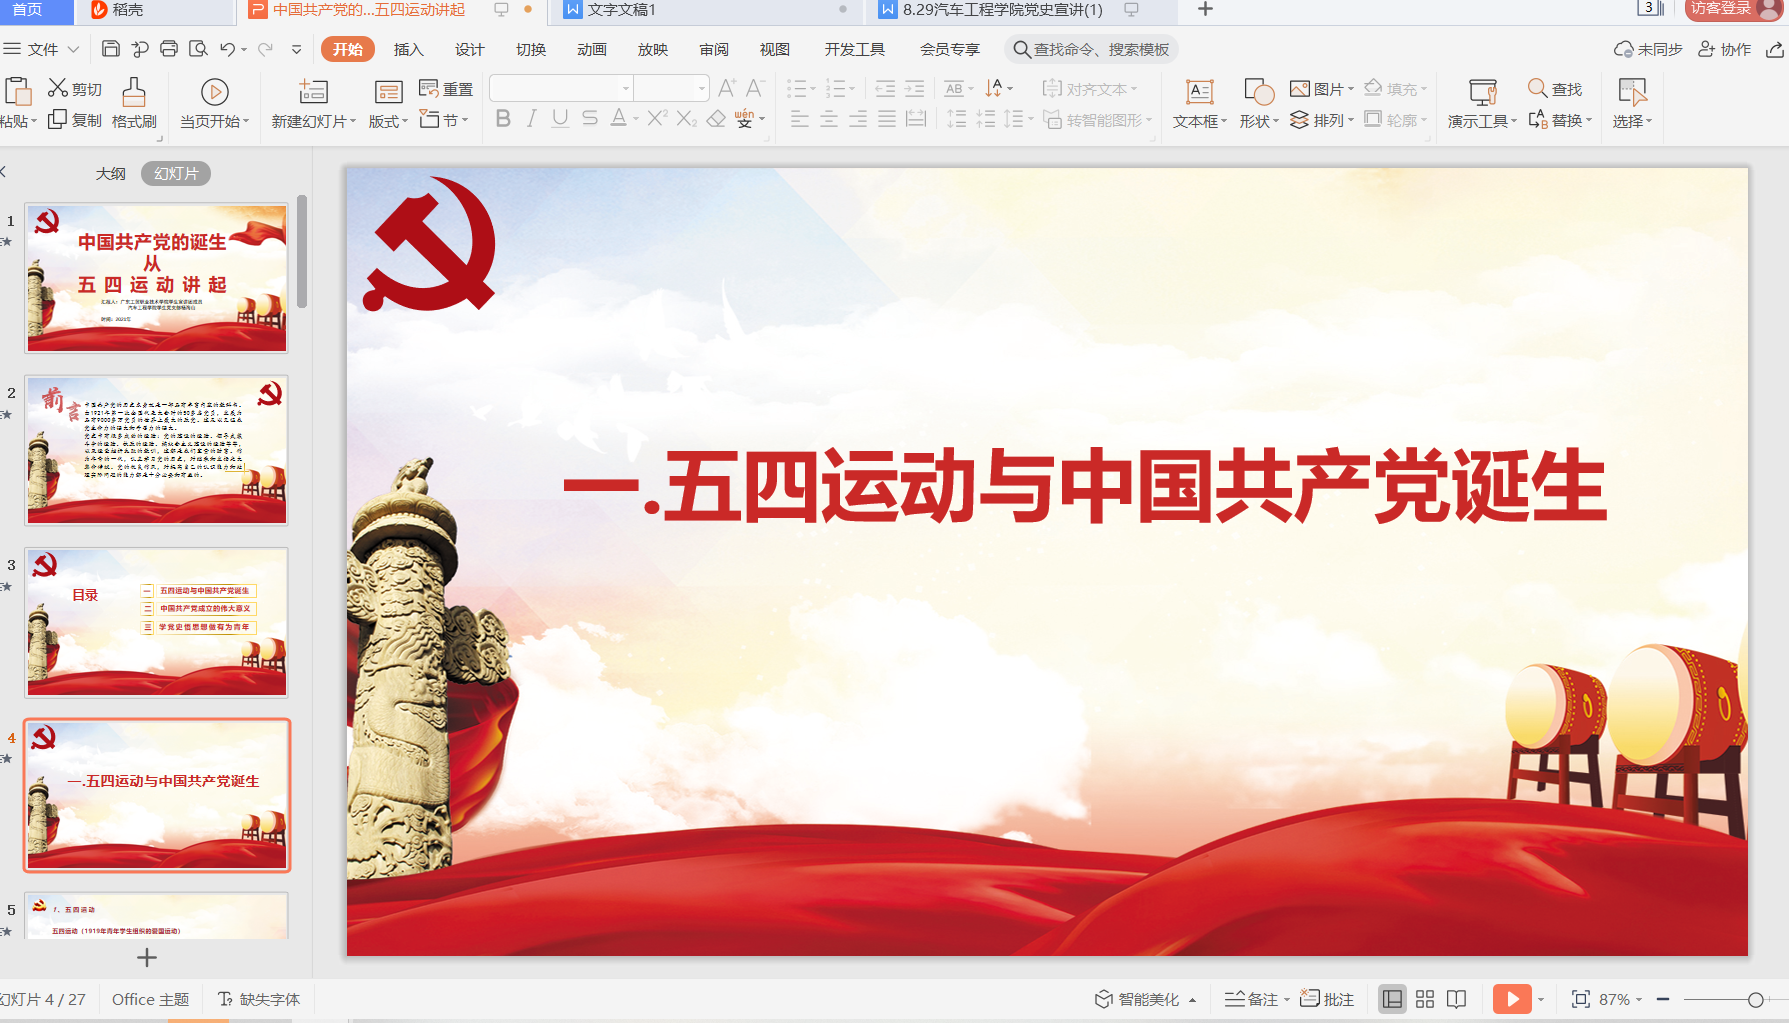This screenshot has width=1789, height=1023.
Task: Click the Format Painter (格式刷) icon
Action: (x=134, y=93)
